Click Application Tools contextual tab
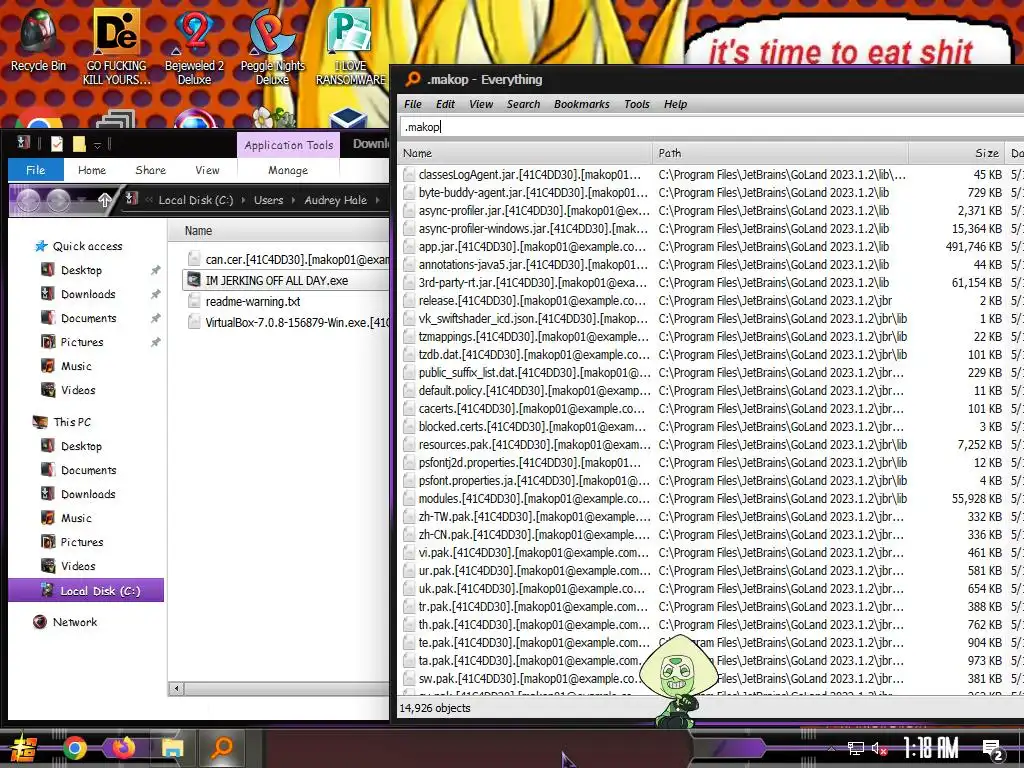 (289, 145)
